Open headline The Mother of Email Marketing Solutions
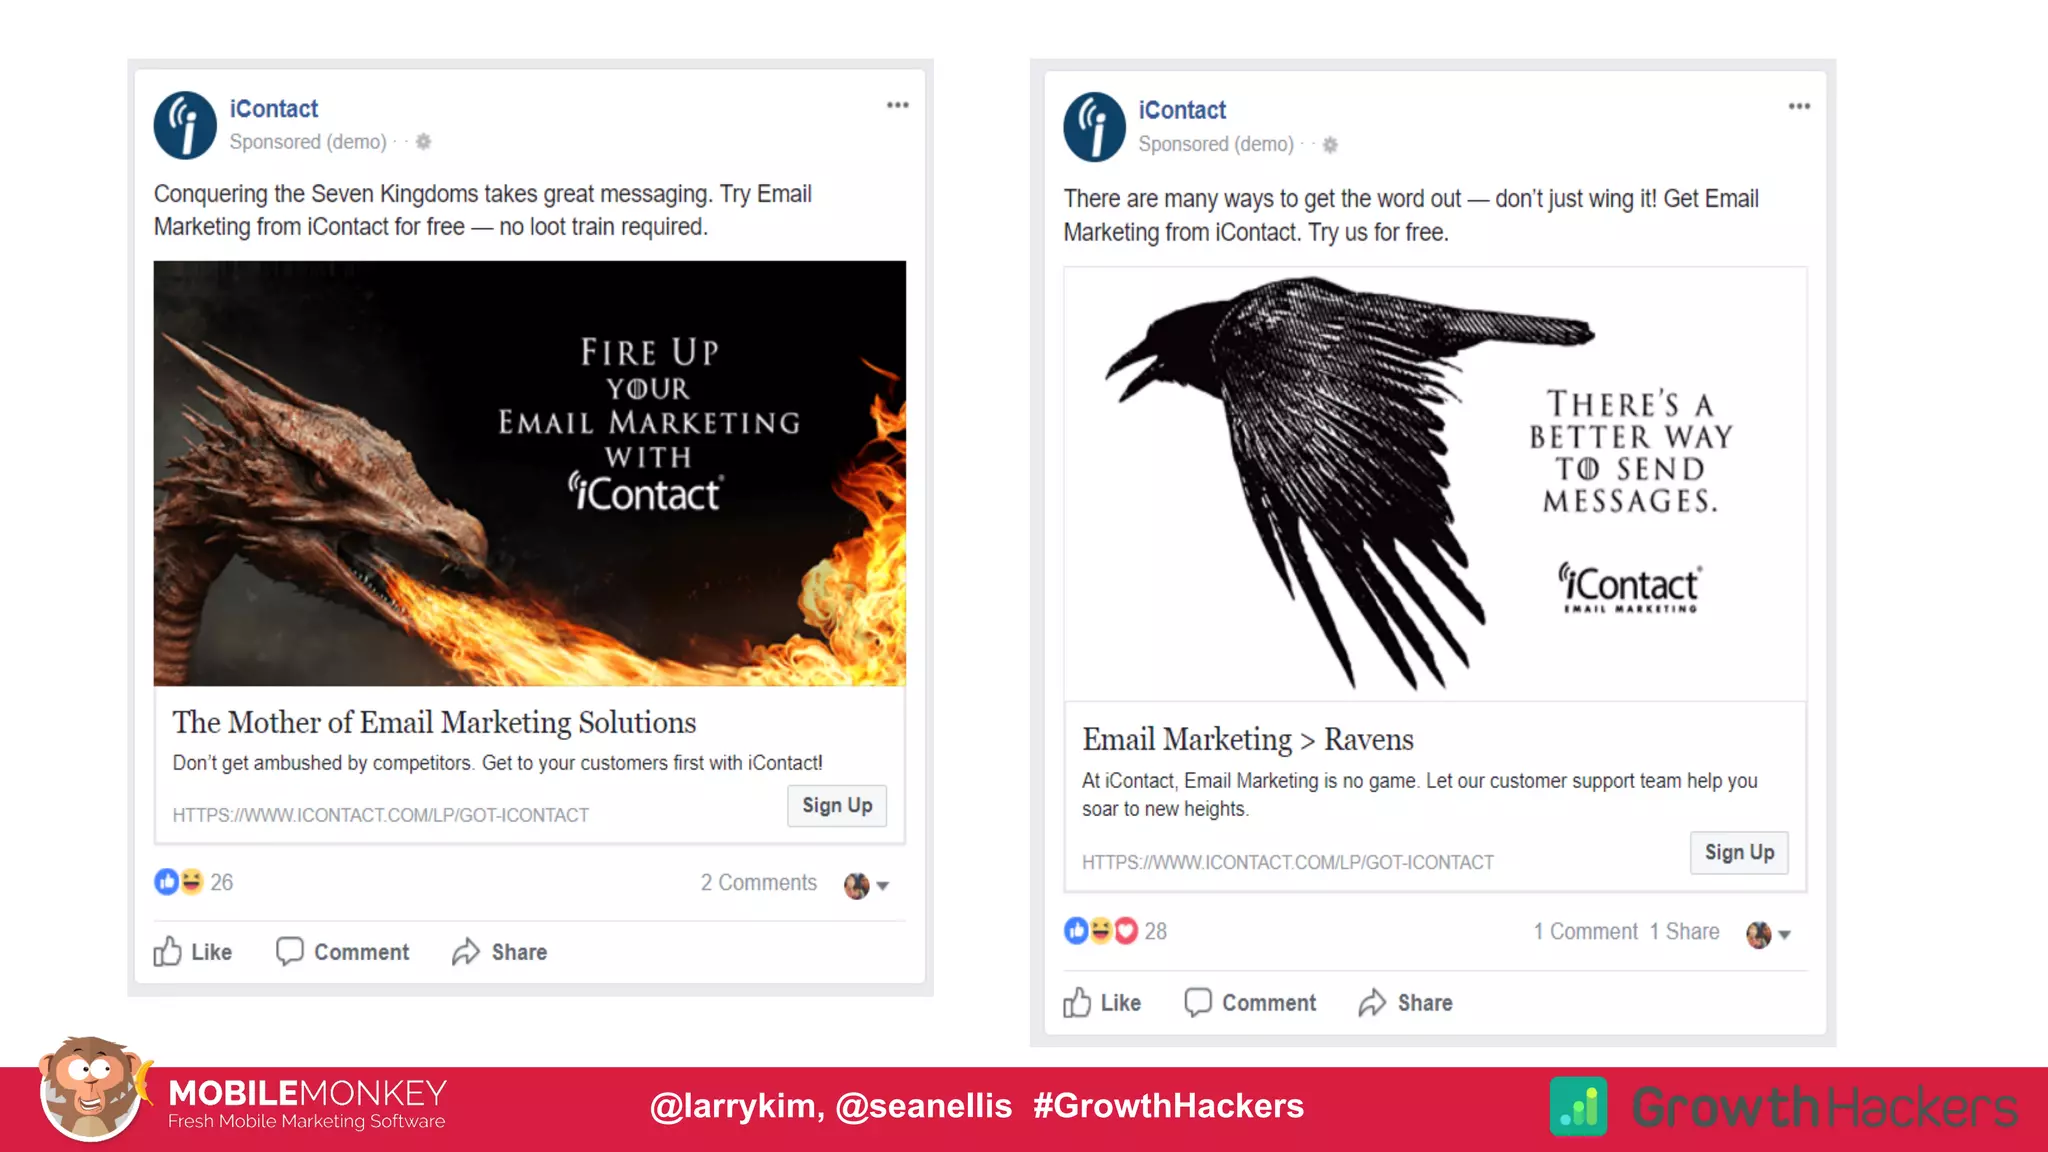Viewport: 2048px width, 1152px height. click(x=434, y=722)
